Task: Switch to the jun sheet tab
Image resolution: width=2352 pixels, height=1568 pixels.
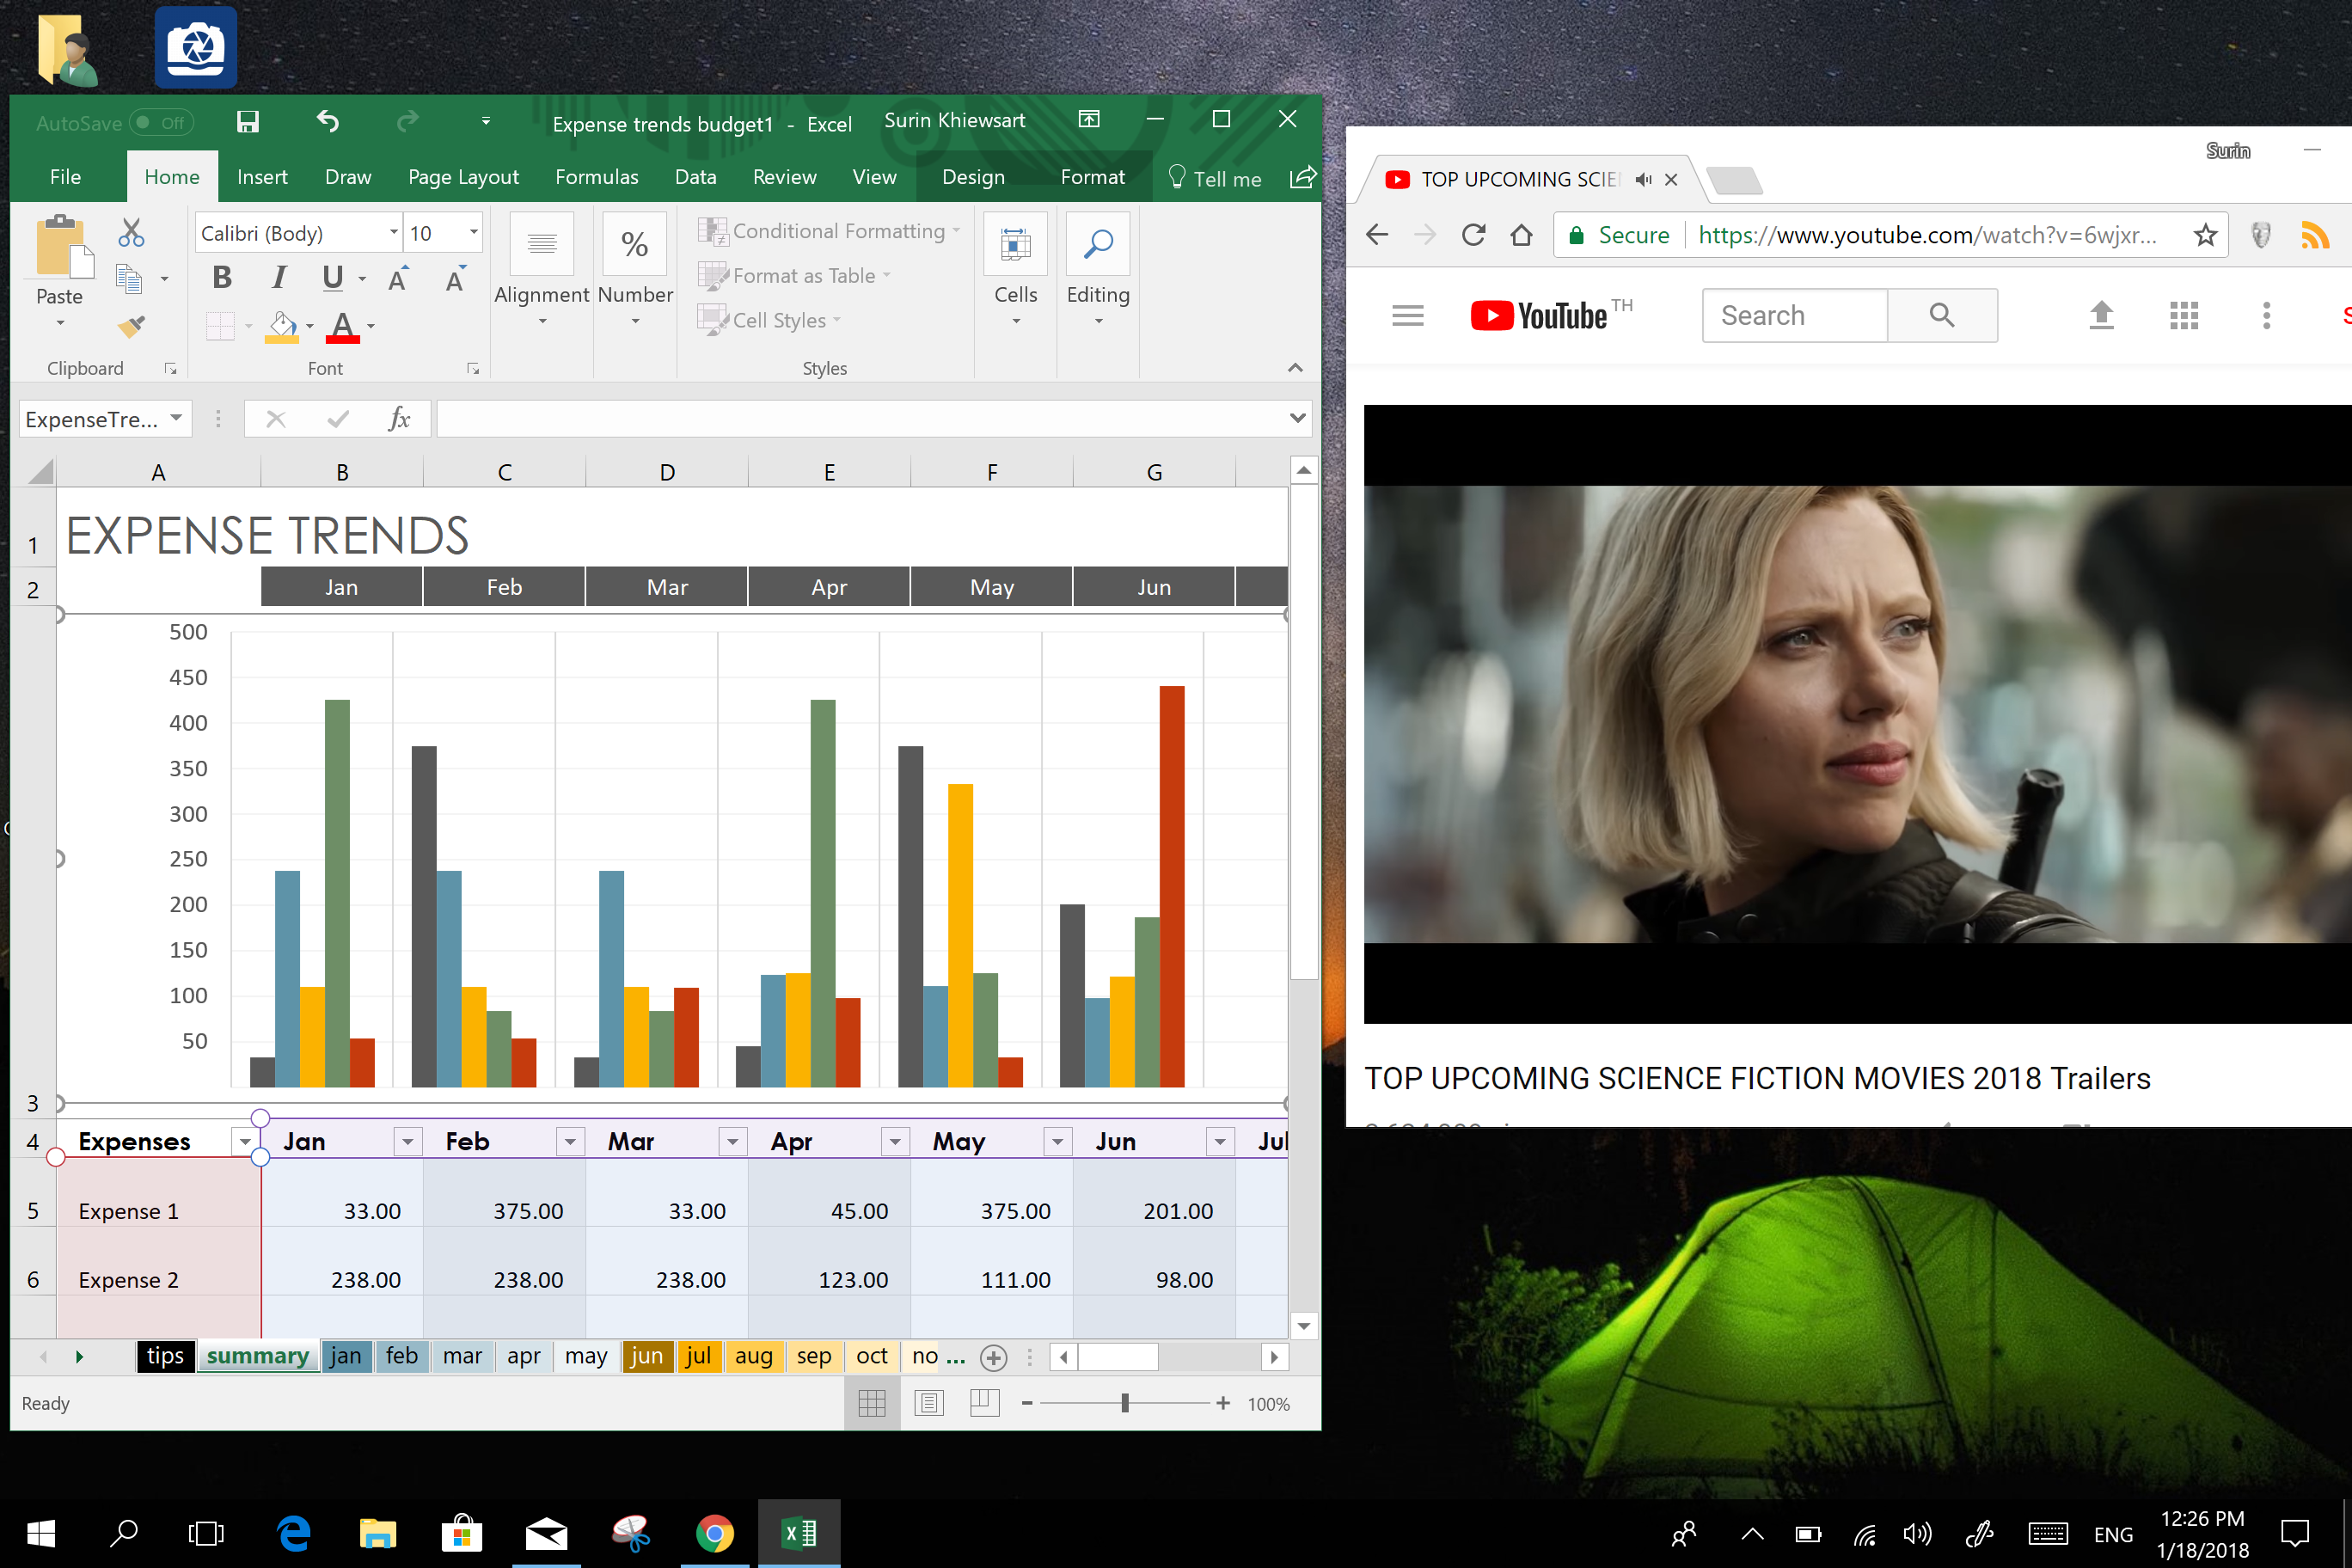Action: tap(647, 1356)
